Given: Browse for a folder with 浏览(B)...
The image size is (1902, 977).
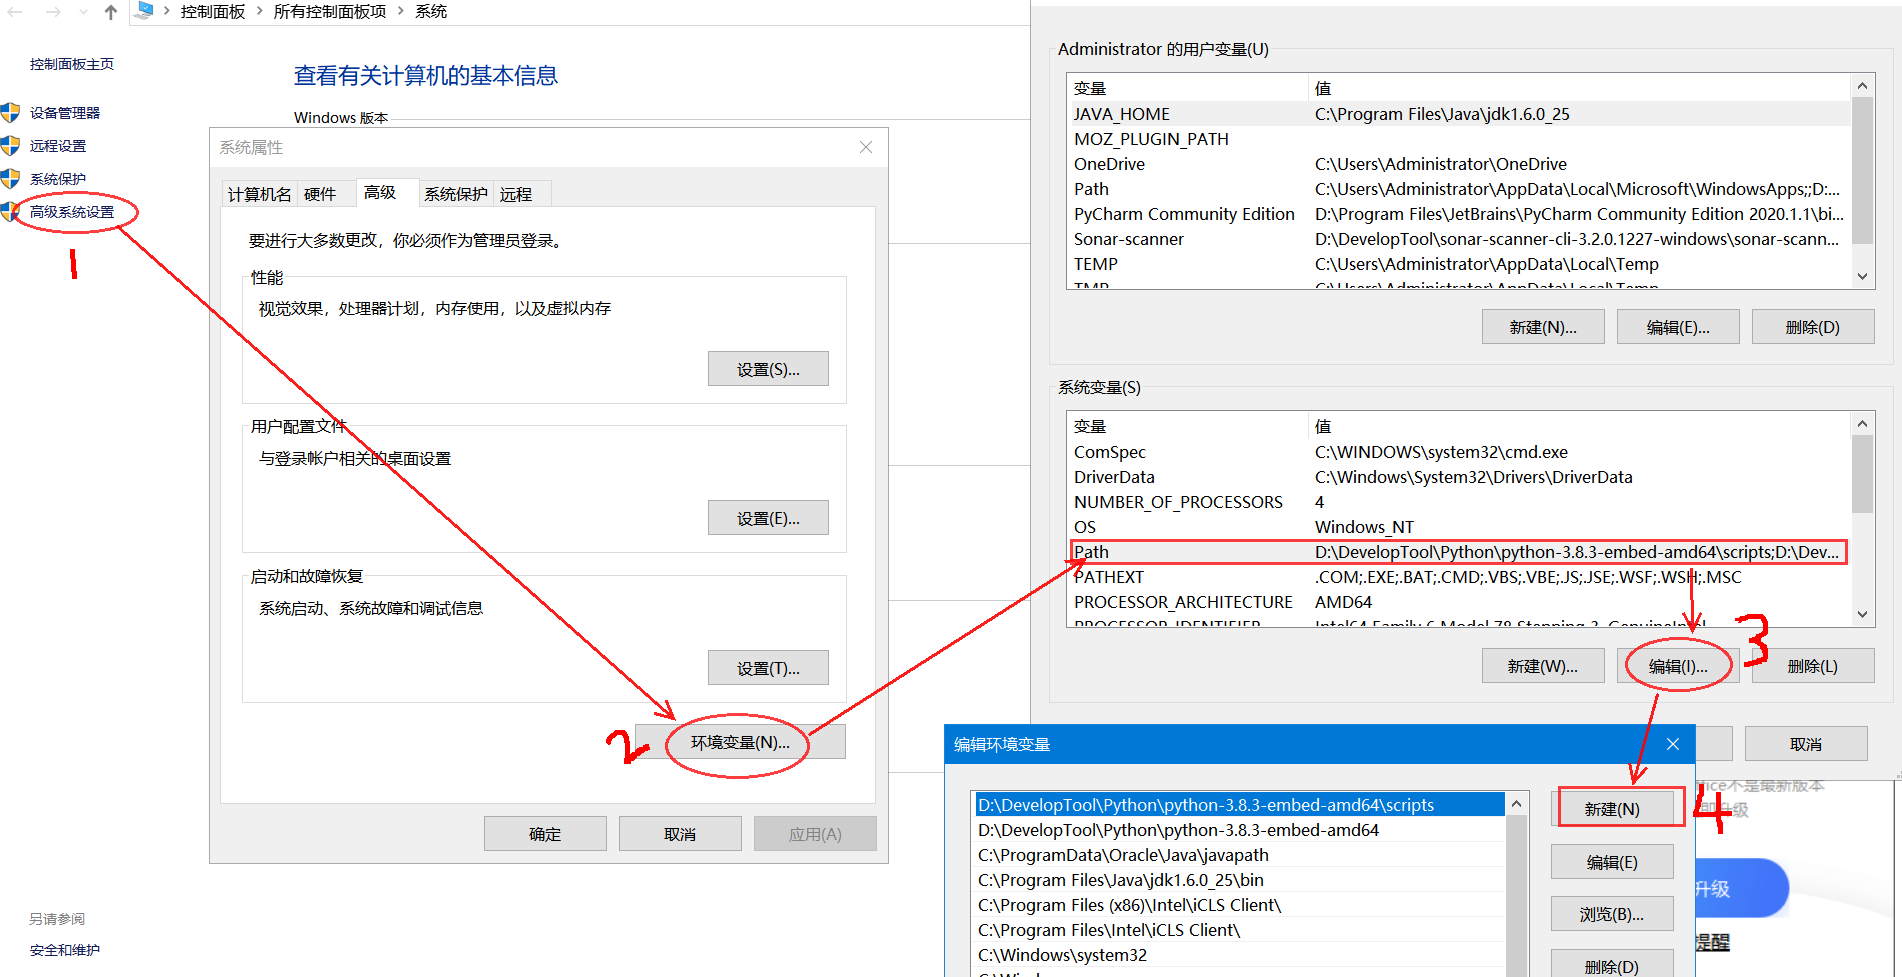Looking at the screenshot, I should pos(1612,914).
